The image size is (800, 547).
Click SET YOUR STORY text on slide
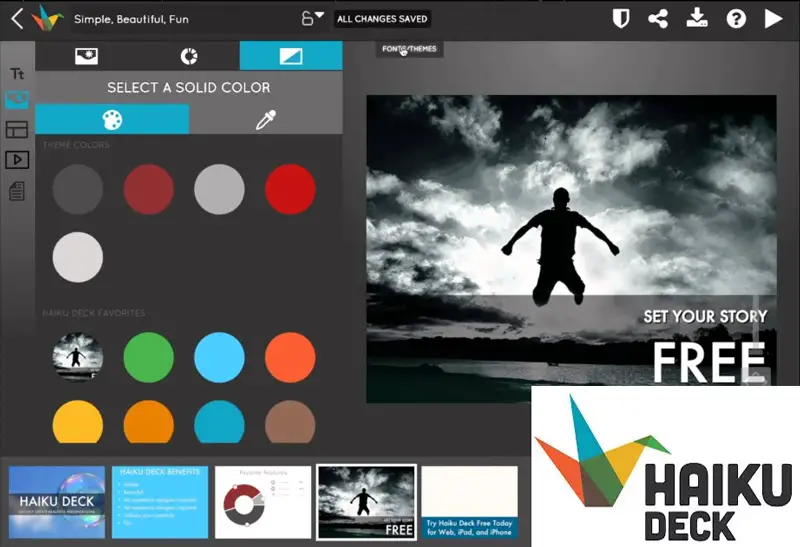click(x=705, y=316)
